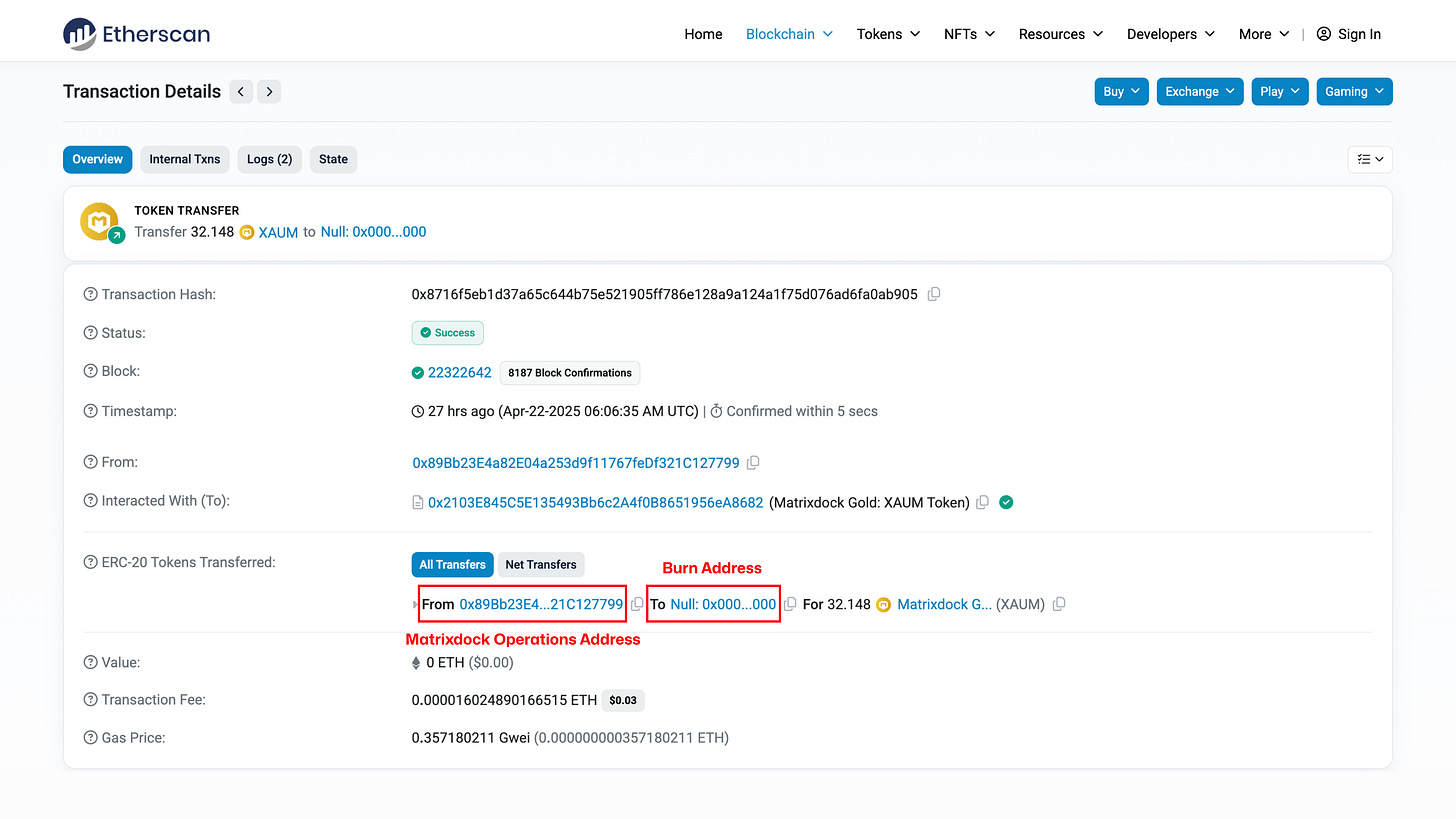This screenshot has height=819, width=1456.
Task: Copy the Null burn address in transfers
Action: coord(790,604)
